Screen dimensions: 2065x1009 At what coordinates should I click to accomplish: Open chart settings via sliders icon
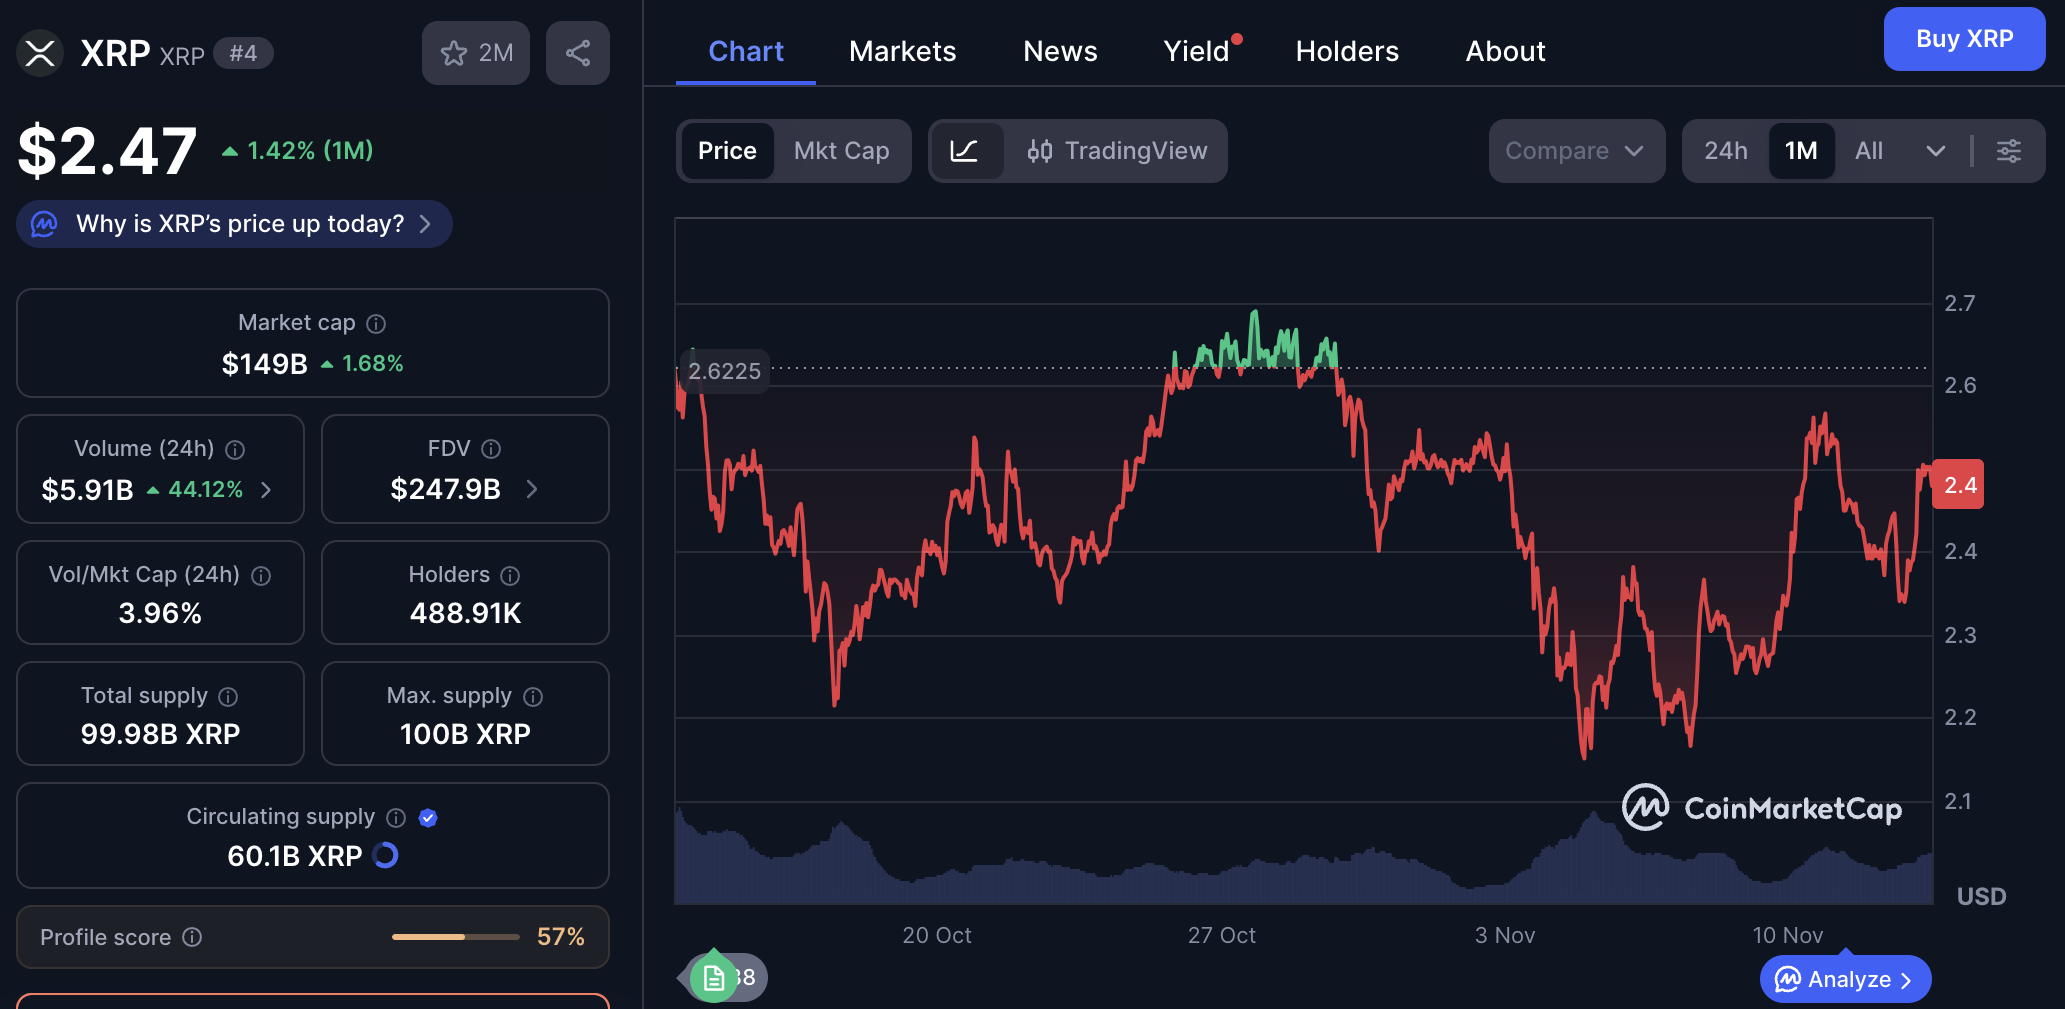2010,151
